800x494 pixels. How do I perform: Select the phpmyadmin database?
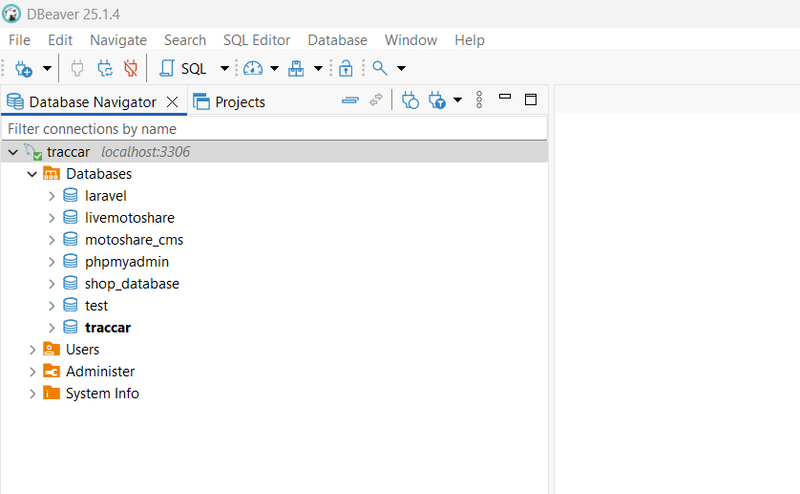tap(127, 262)
